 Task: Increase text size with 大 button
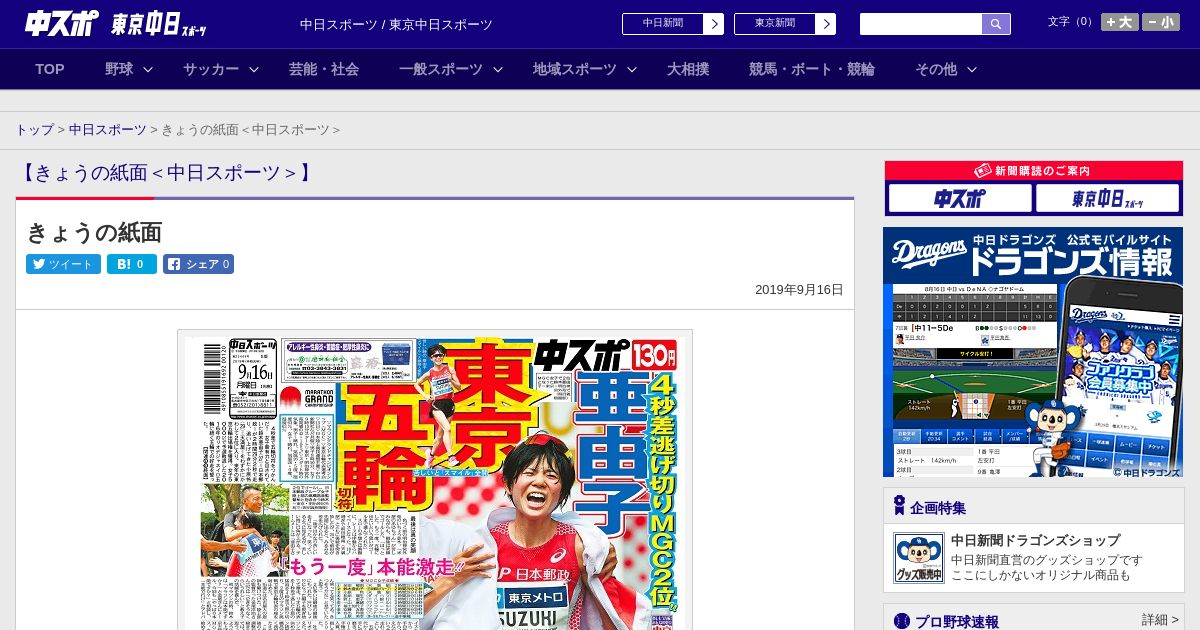click(x=1119, y=22)
